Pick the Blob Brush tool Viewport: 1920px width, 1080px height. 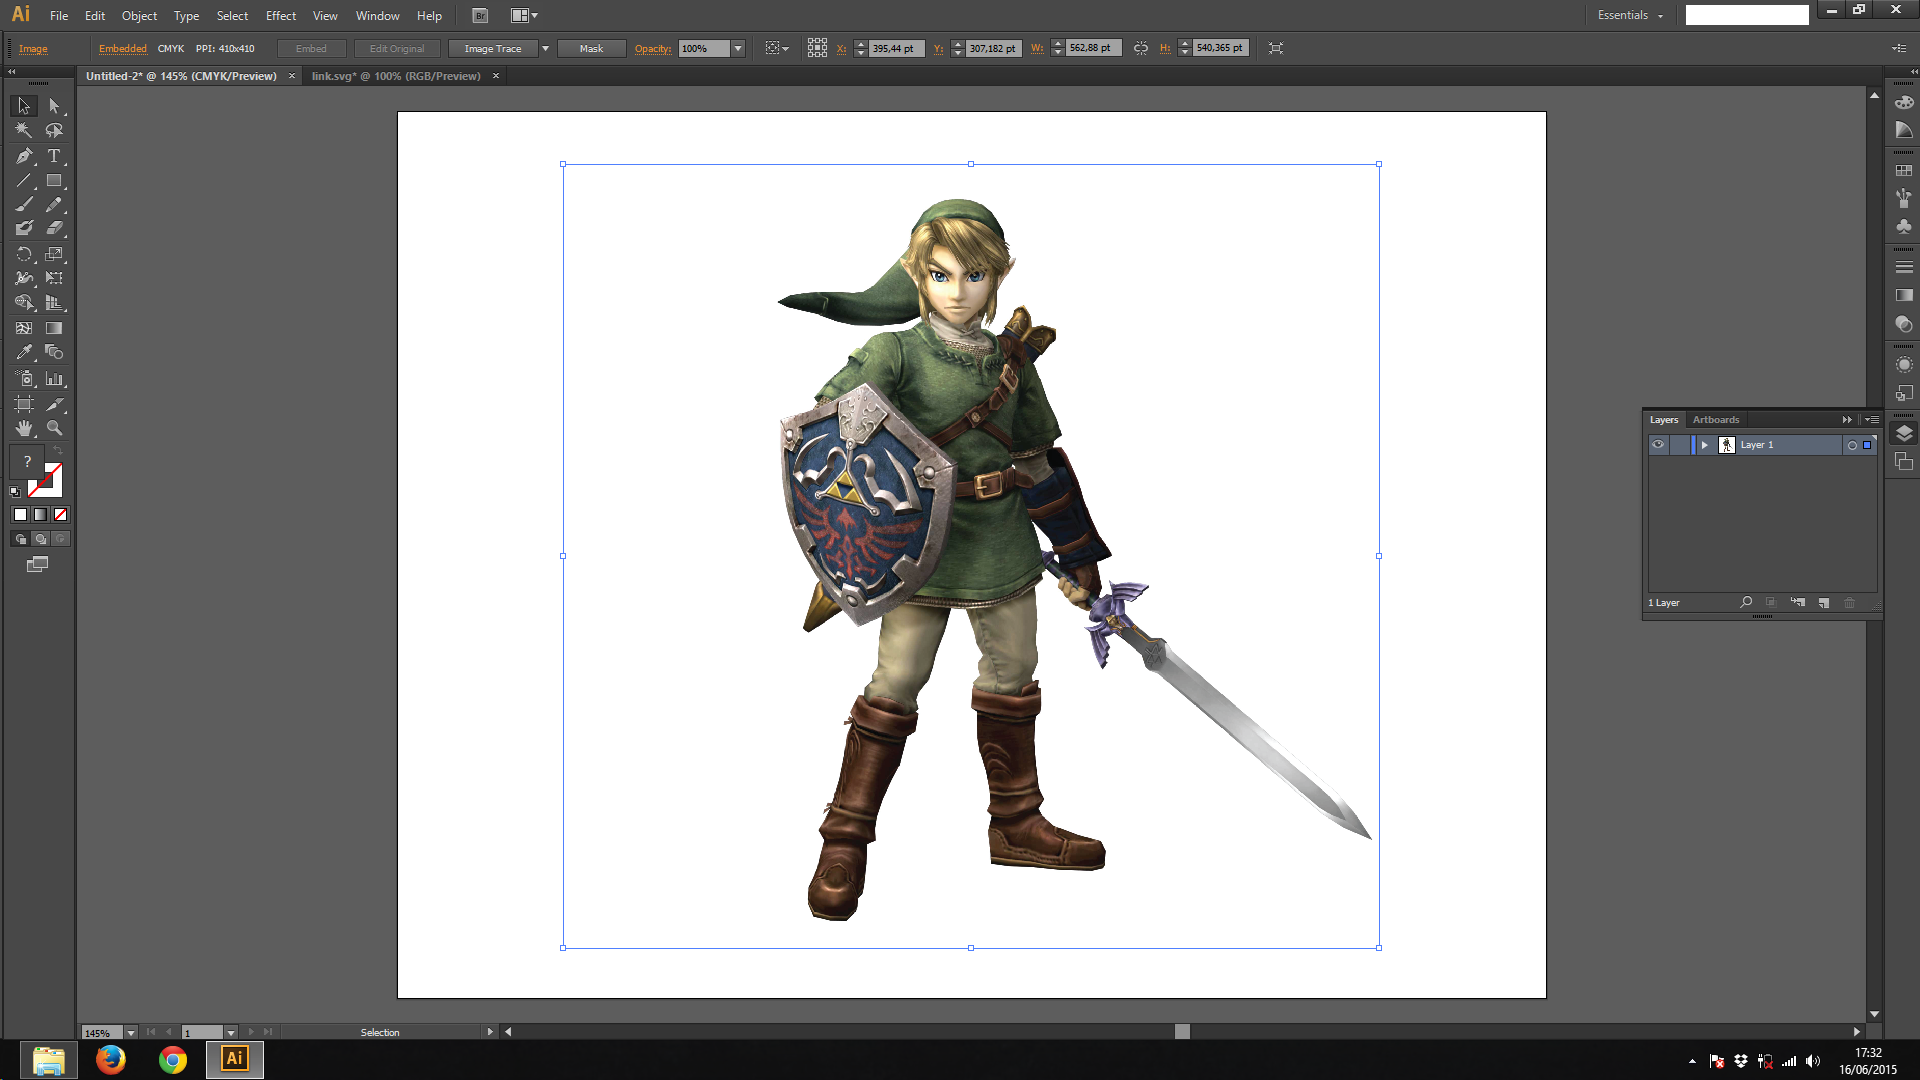[x=24, y=228]
